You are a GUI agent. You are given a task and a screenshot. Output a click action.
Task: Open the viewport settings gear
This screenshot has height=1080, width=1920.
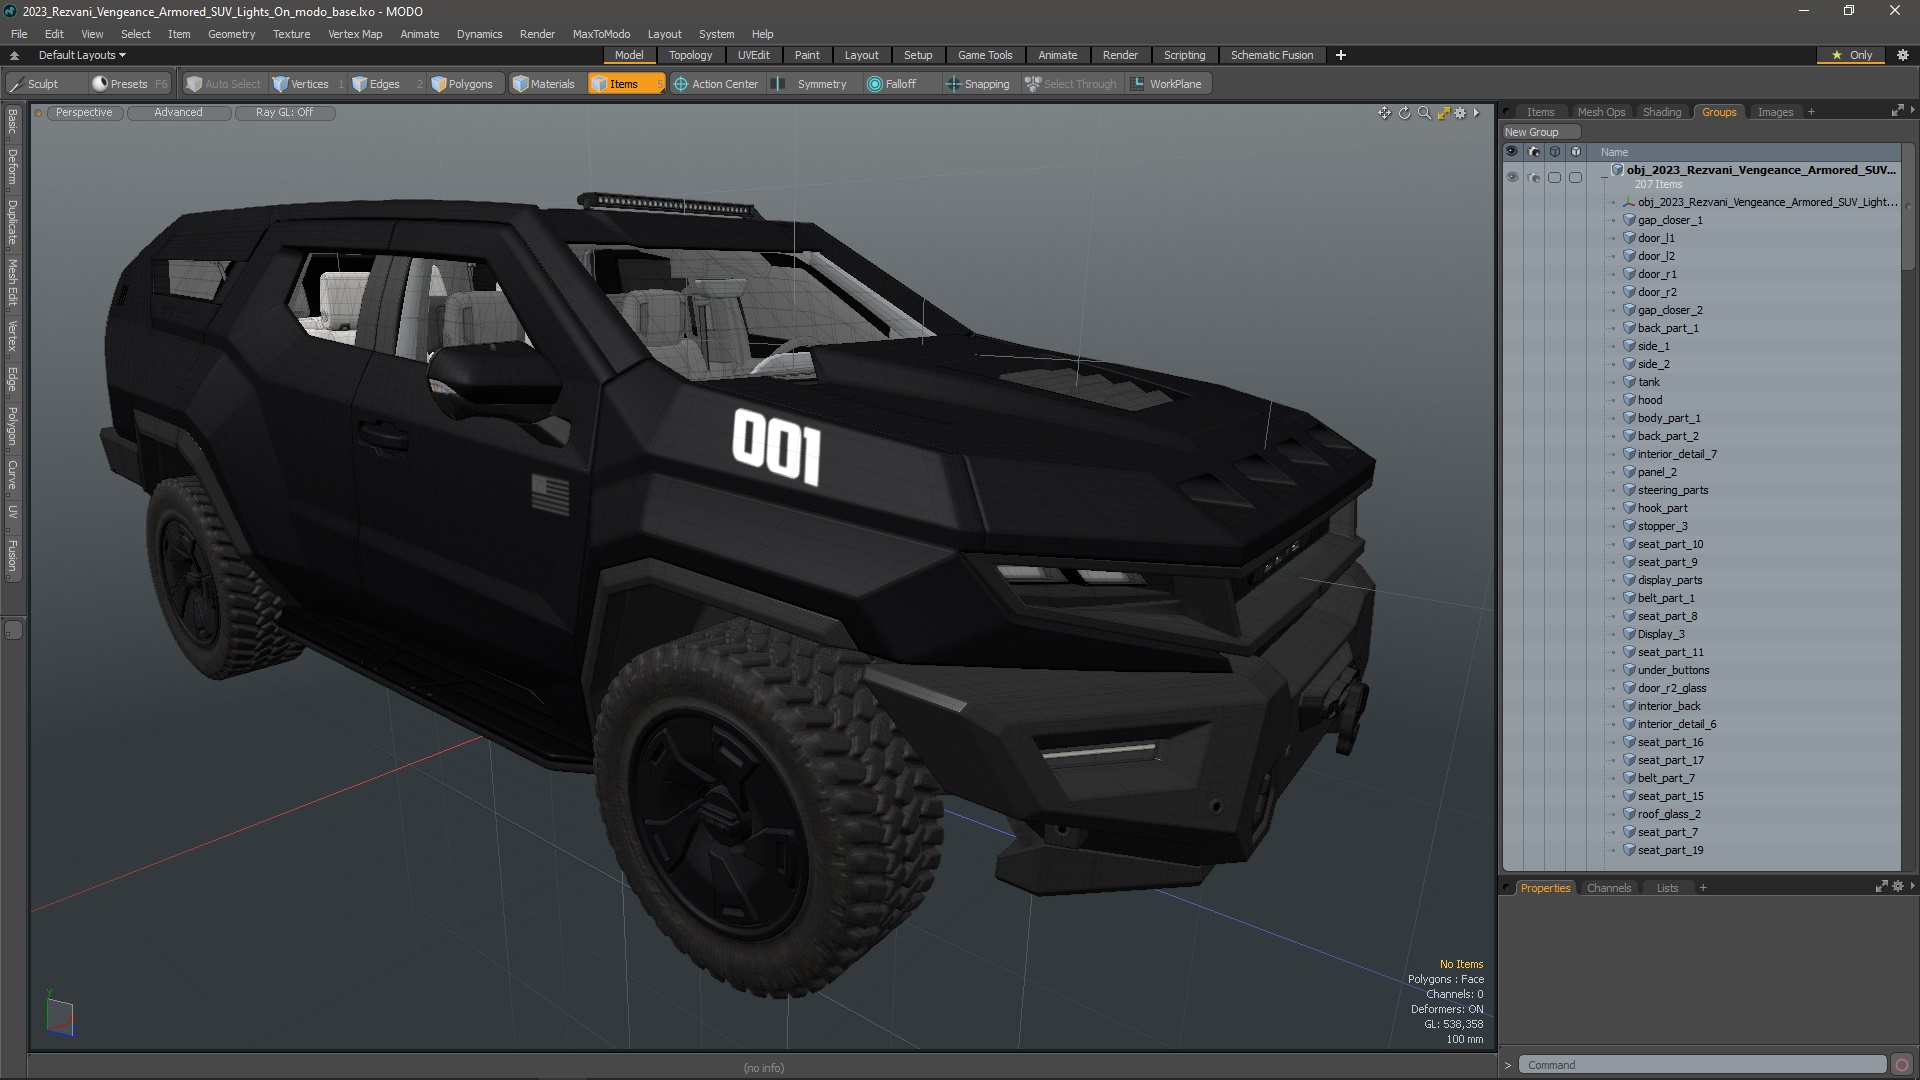[1460, 113]
